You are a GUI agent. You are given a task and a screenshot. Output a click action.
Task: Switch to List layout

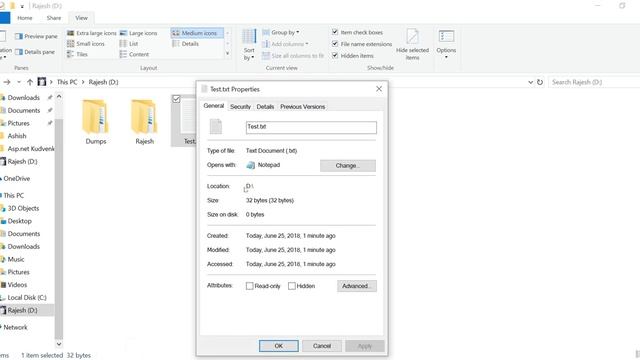pyautogui.click(x=129, y=44)
